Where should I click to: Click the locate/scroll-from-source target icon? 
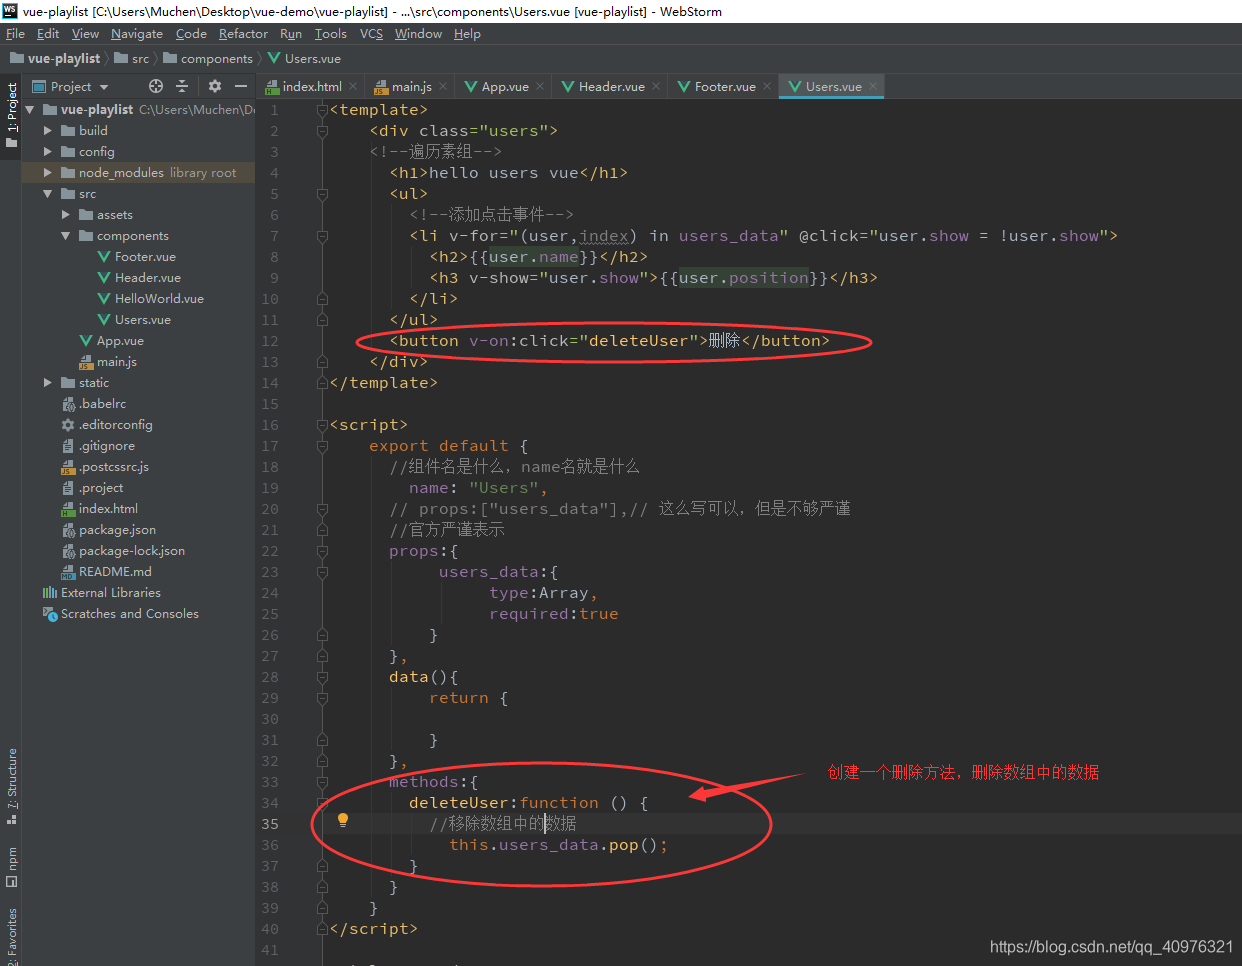(155, 86)
